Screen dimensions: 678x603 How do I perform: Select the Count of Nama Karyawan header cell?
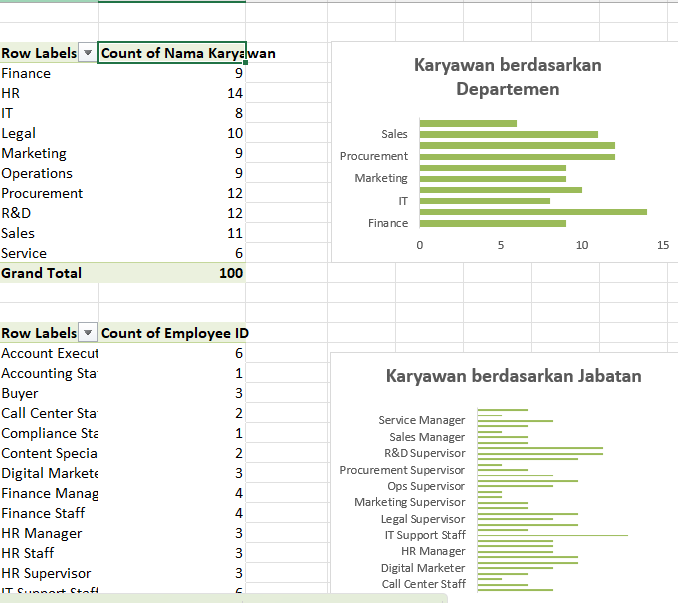coord(172,53)
